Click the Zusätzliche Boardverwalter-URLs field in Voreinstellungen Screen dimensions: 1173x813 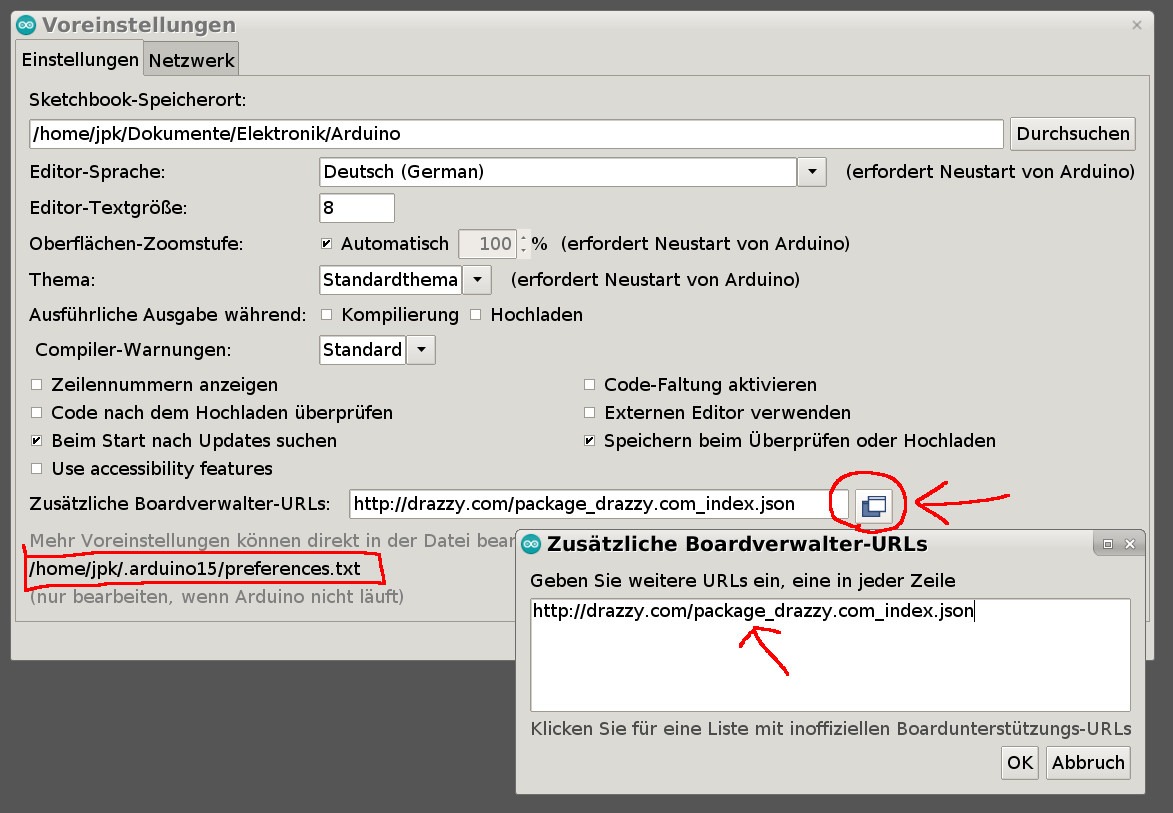598,504
